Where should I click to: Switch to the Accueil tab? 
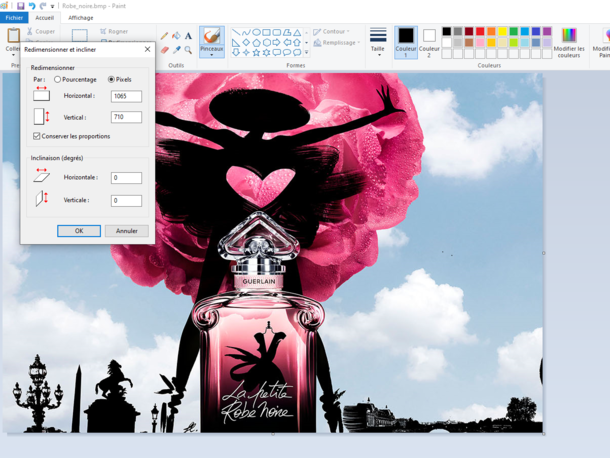[x=44, y=18]
